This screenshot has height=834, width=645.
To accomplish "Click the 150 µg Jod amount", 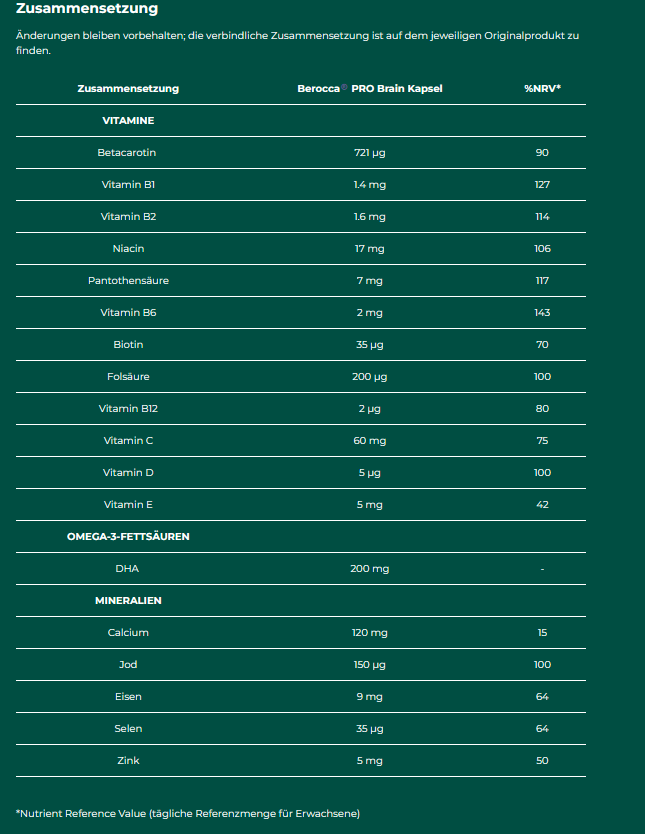I will coord(370,664).
